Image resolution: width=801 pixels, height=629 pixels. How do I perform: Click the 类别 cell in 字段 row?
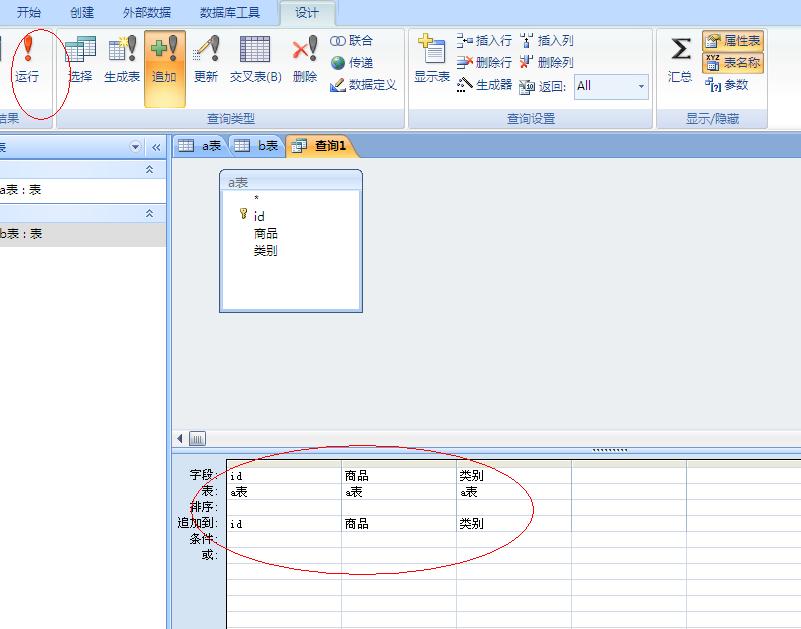pos(514,476)
